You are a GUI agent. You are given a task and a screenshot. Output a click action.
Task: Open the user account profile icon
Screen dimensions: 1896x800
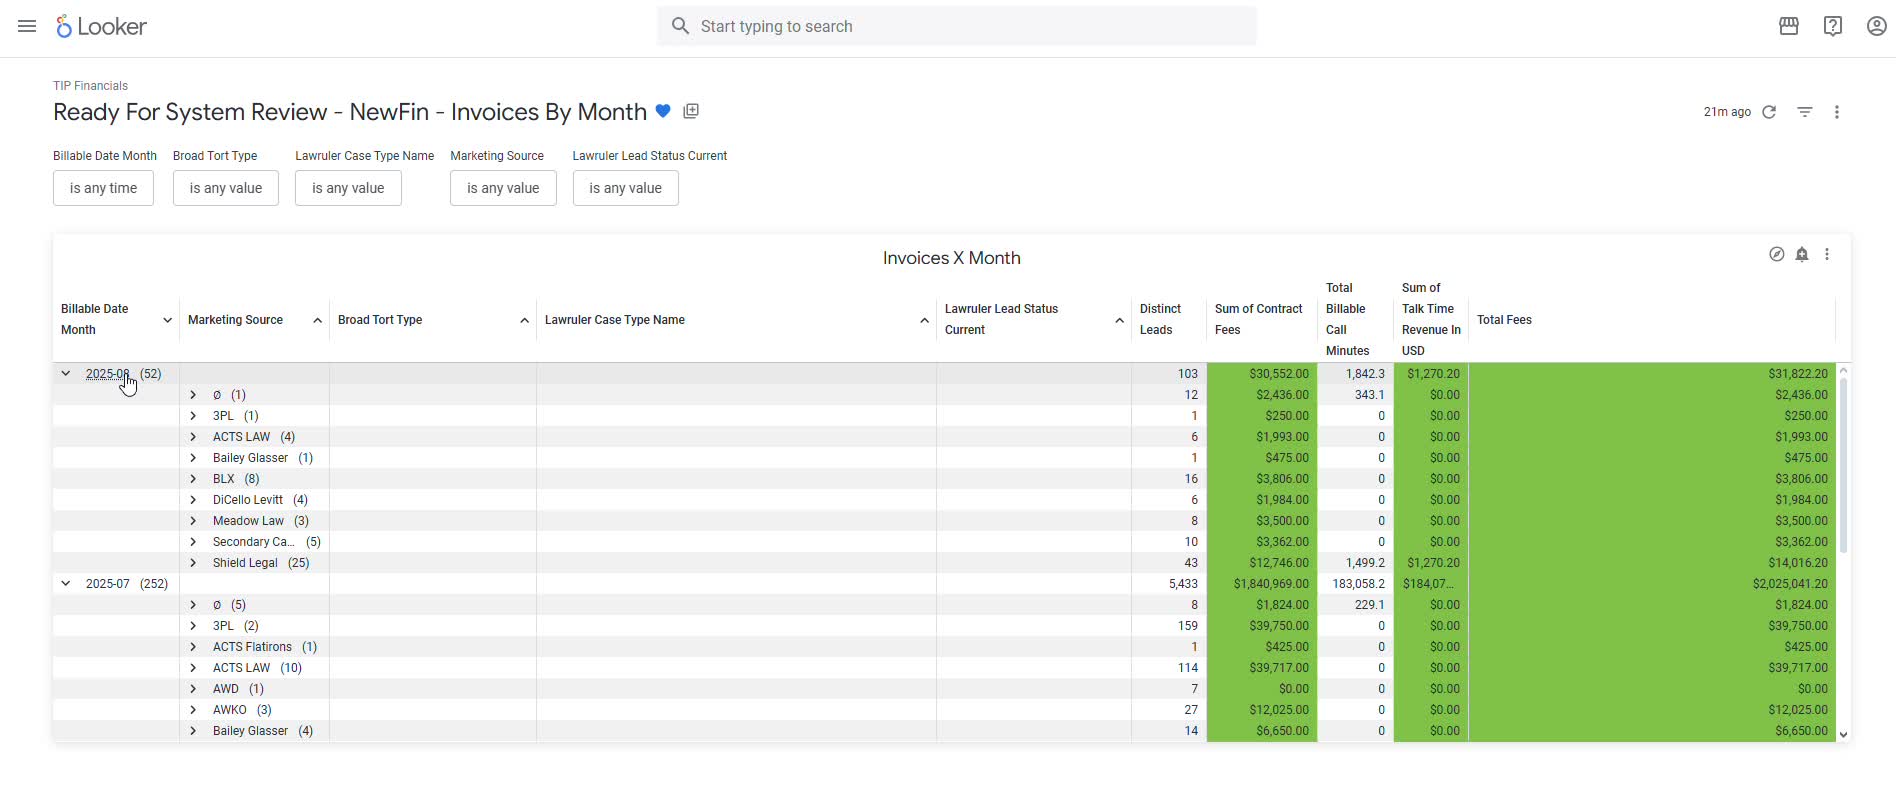pyautogui.click(x=1876, y=26)
